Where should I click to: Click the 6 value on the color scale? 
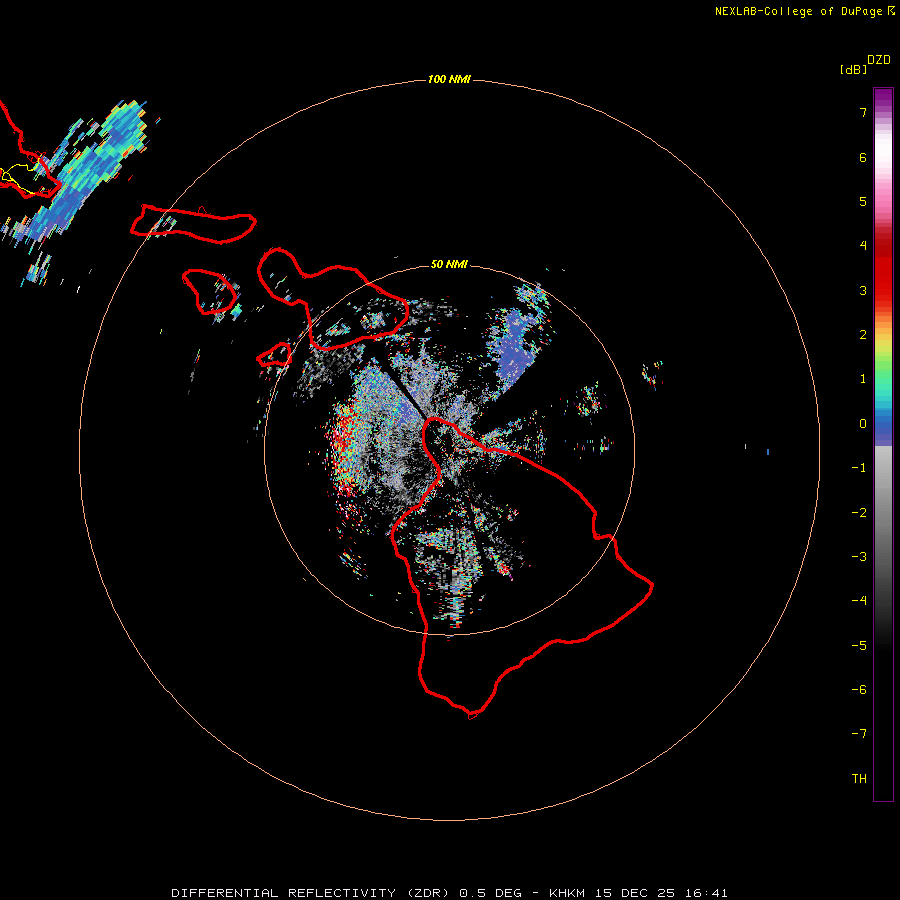click(x=863, y=157)
